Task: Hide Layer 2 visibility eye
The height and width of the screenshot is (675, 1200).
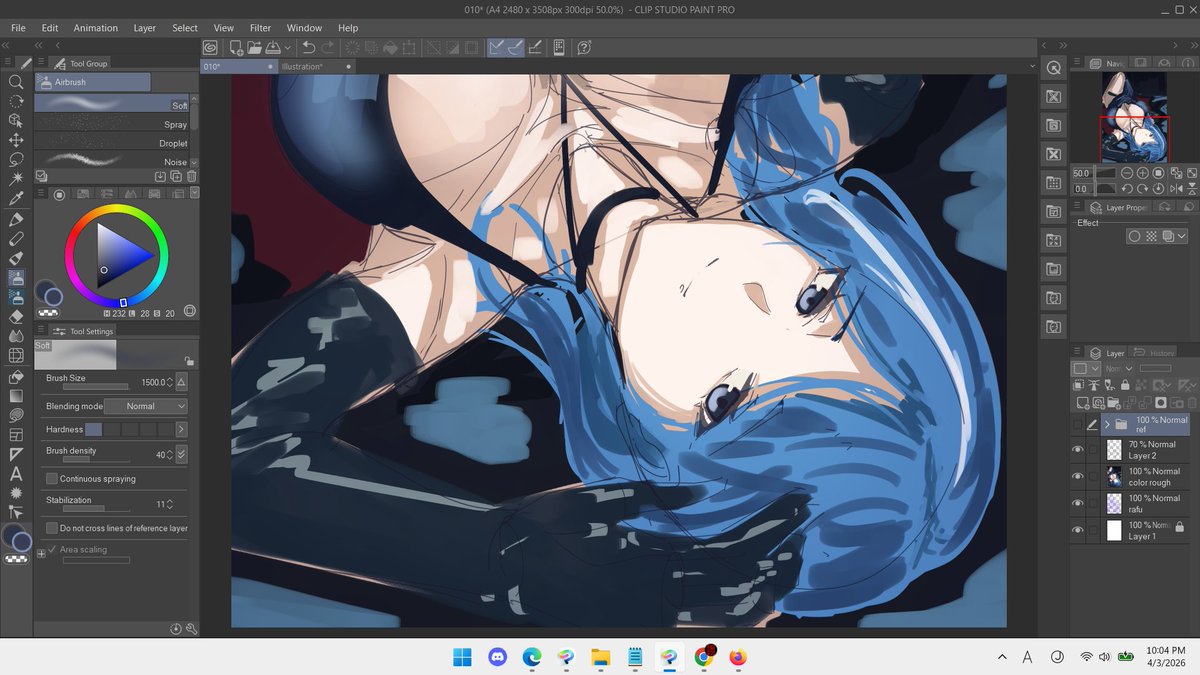Action: pos(1077,450)
